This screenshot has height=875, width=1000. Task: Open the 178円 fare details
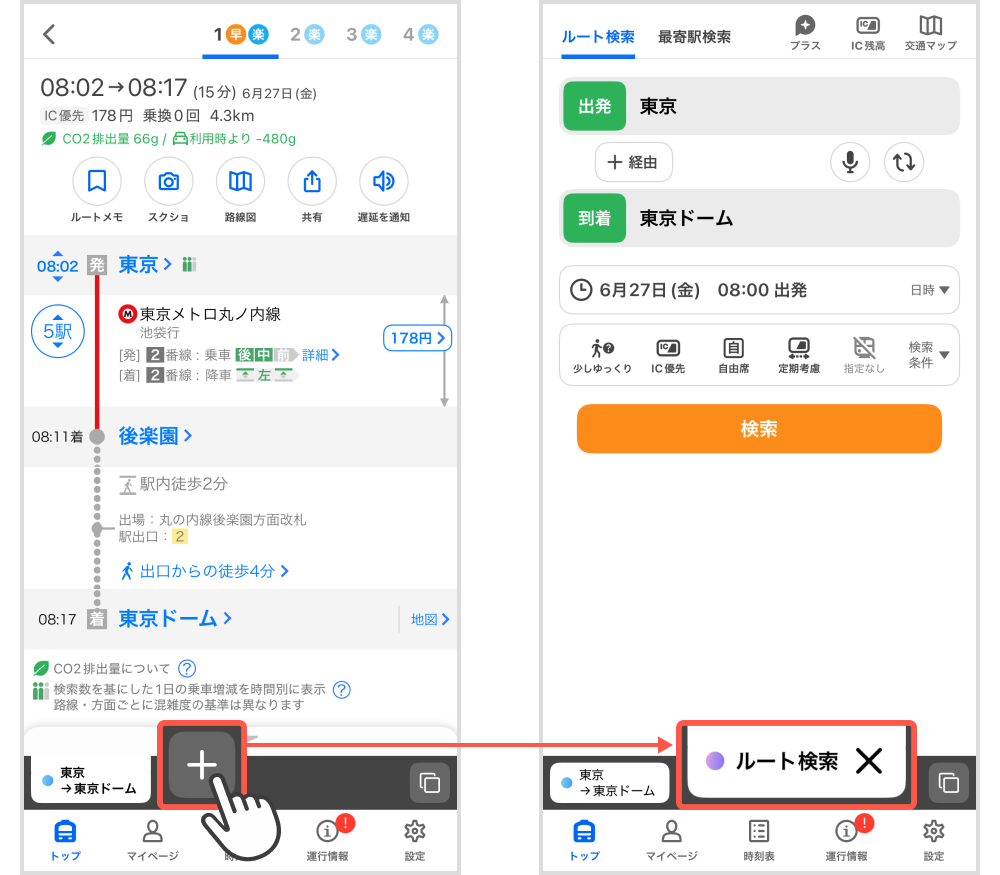pos(417,338)
